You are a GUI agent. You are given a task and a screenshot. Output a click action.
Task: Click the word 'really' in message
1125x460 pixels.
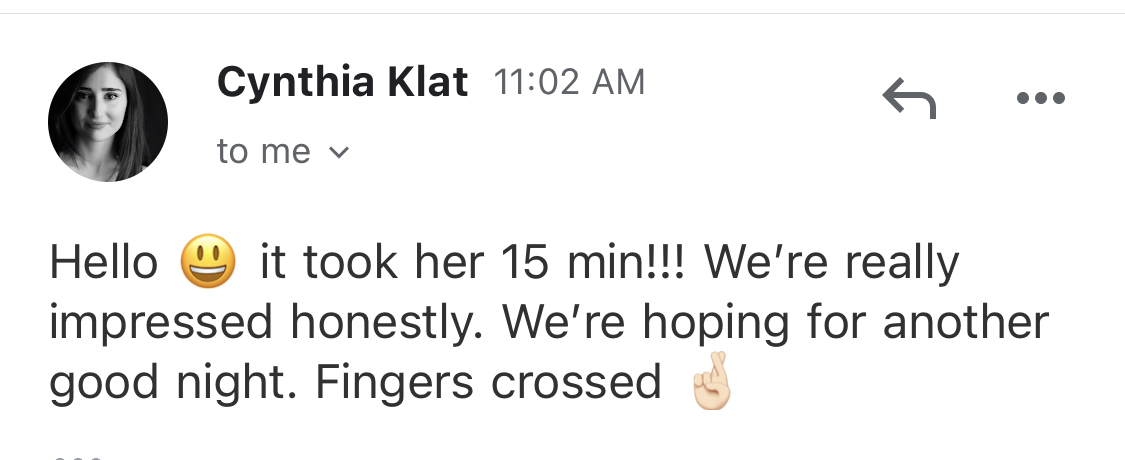902,264
